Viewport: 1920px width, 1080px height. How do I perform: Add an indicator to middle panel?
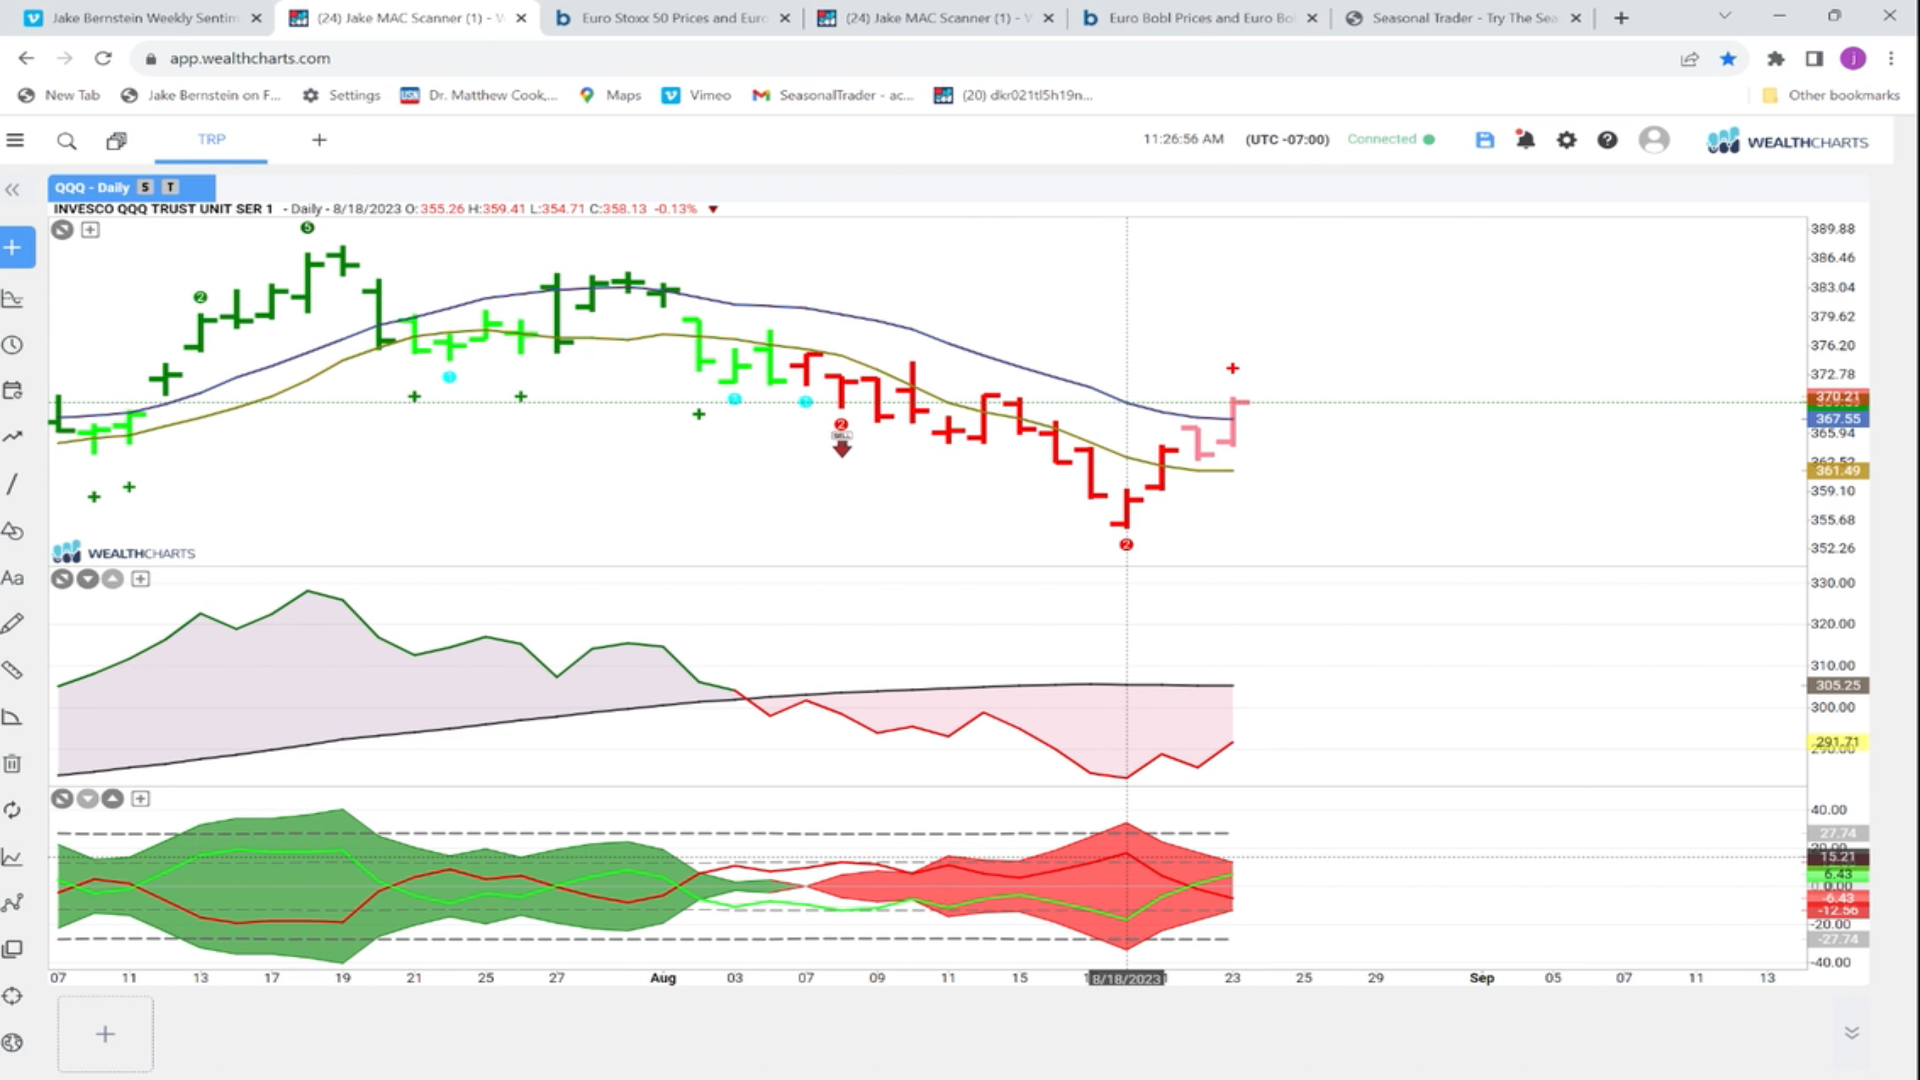[140, 579]
